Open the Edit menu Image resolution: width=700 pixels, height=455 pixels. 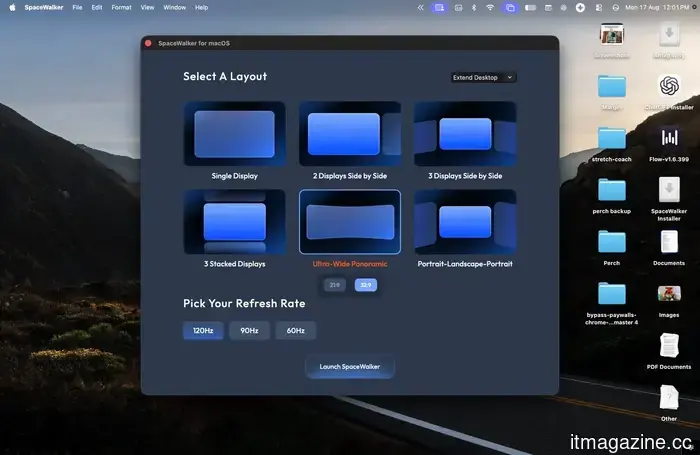[97, 7]
